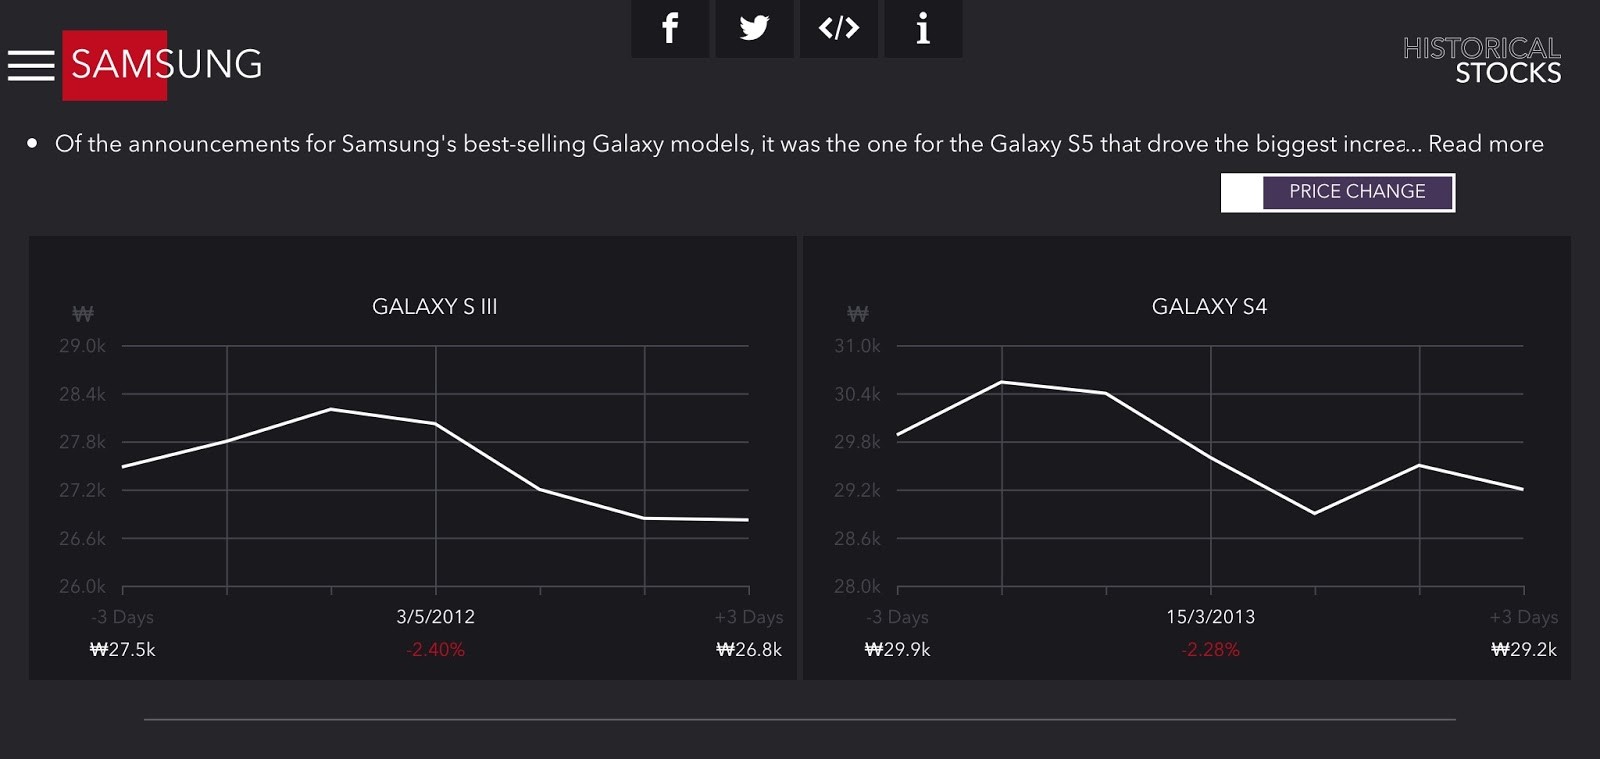Click the won symbol above Galaxy S4 axis
The height and width of the screenshot is (759, 1600).
pyautogui.click(x=858, y=314)
